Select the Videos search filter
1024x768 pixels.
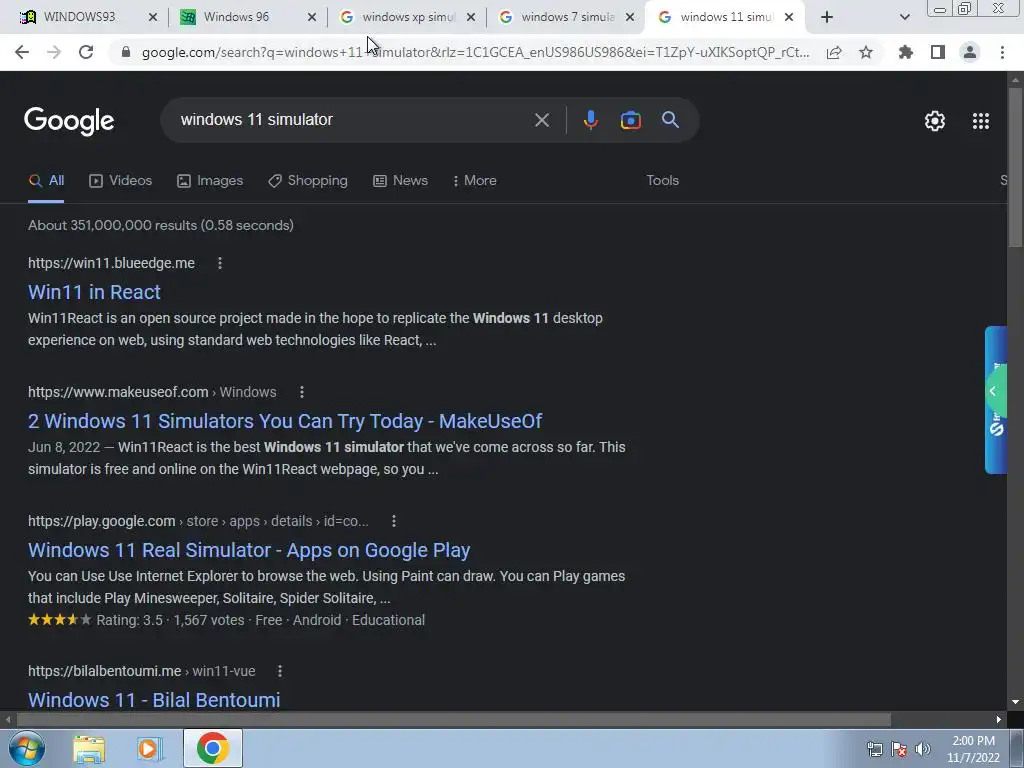coord(121,180)
